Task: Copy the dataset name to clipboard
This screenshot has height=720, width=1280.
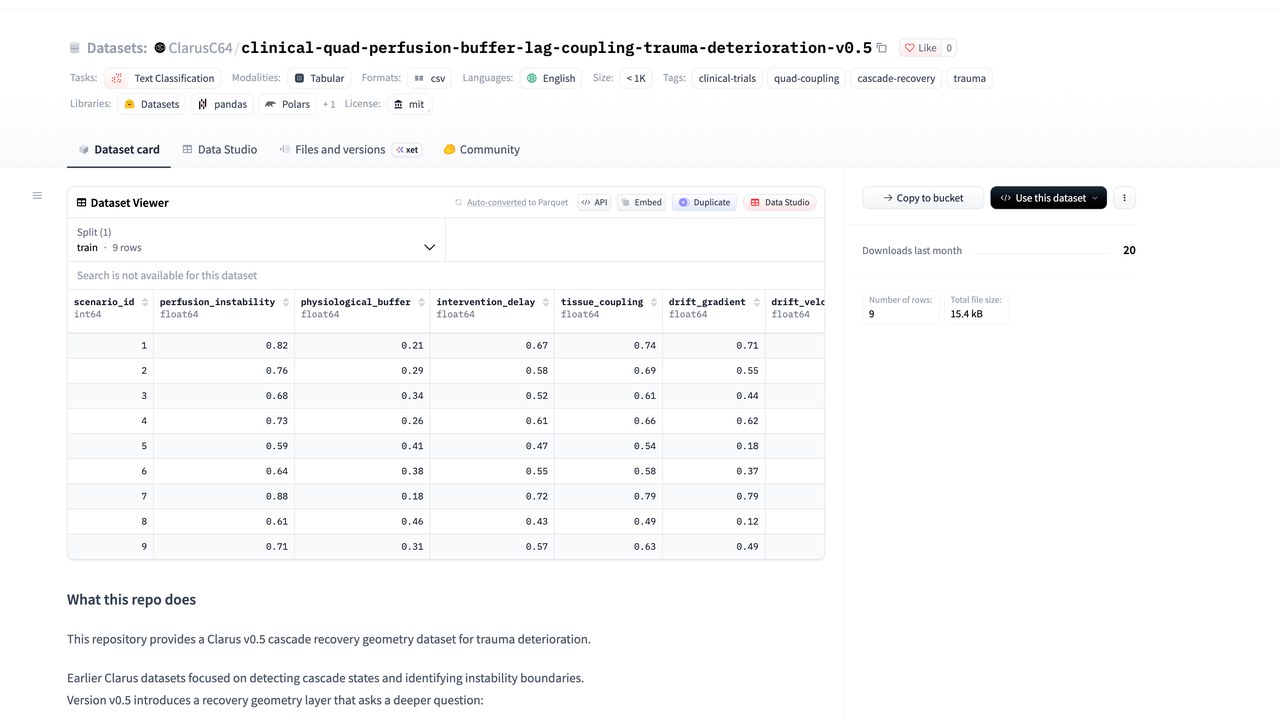Action: point(881,48)
